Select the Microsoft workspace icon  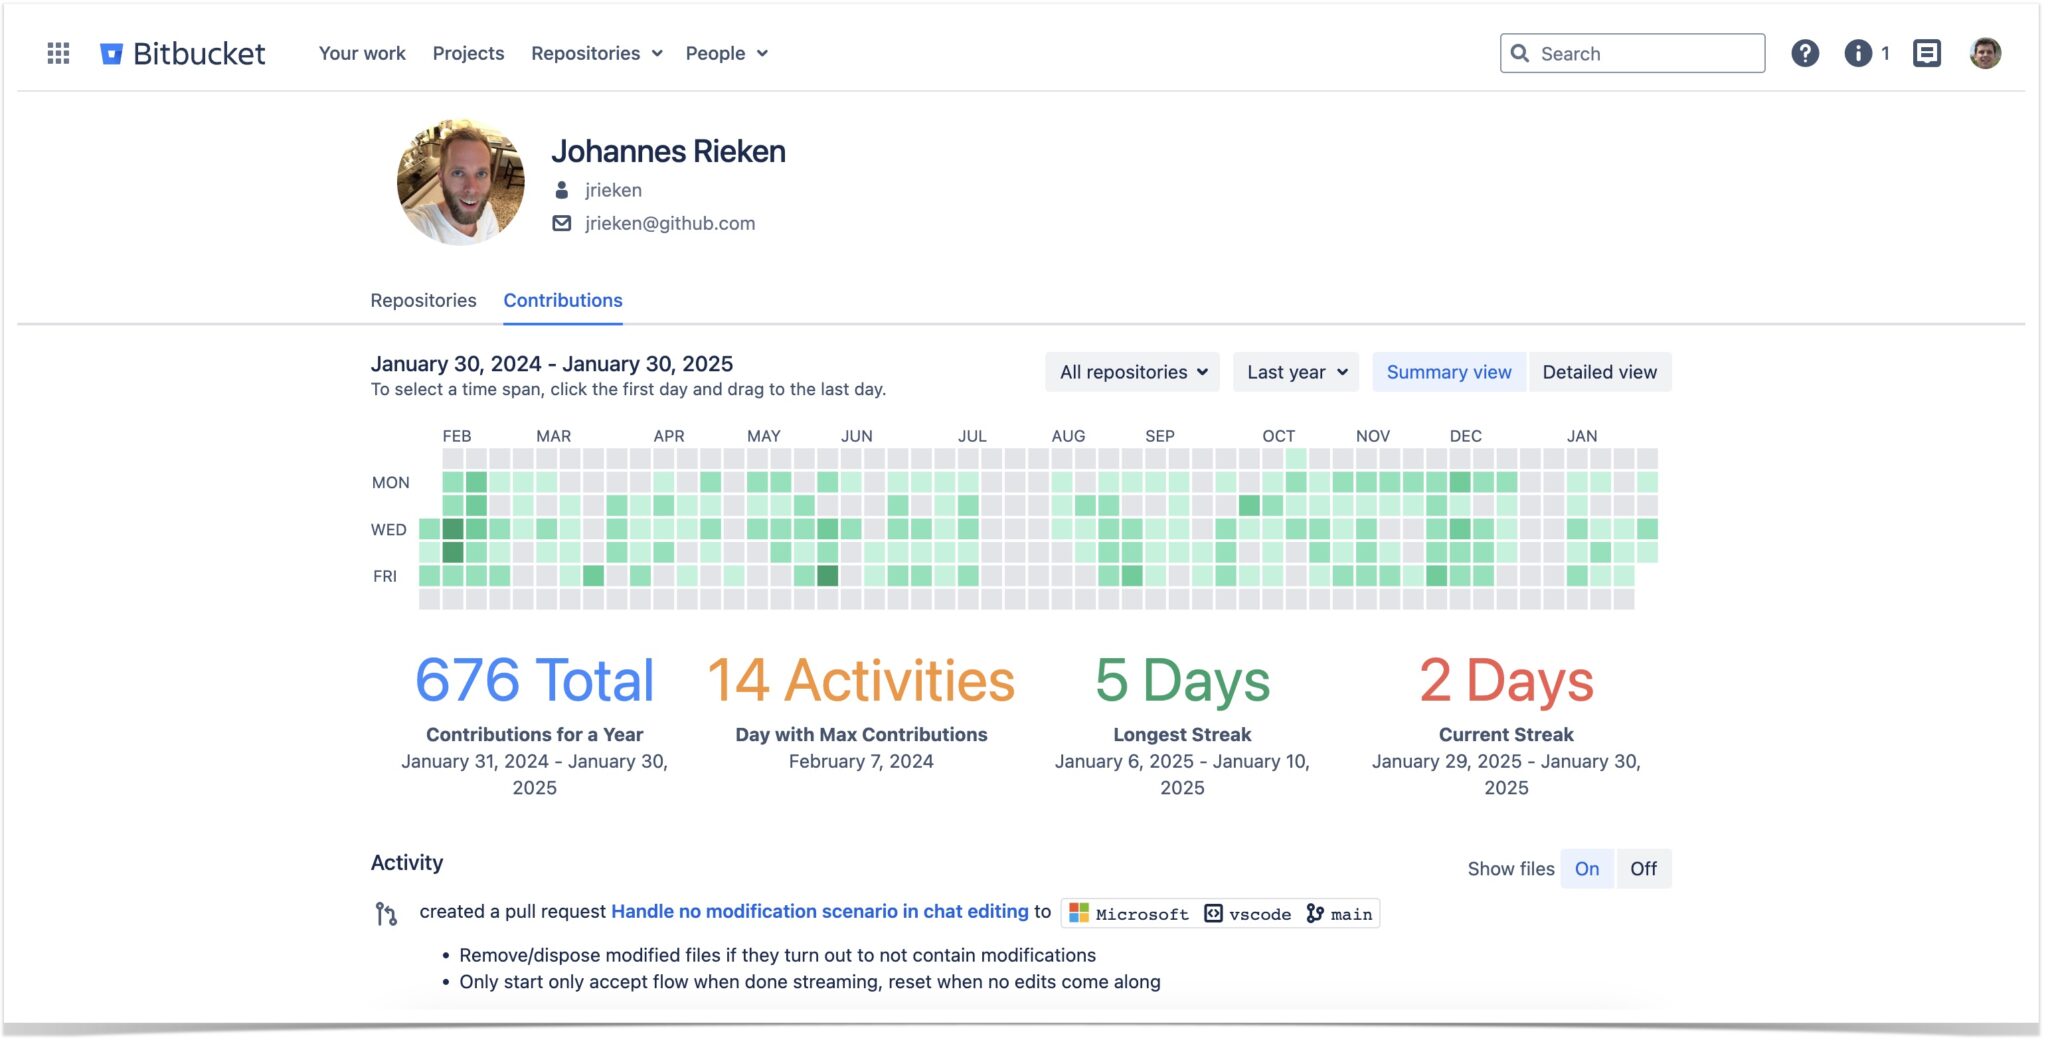coord(1077,912)
